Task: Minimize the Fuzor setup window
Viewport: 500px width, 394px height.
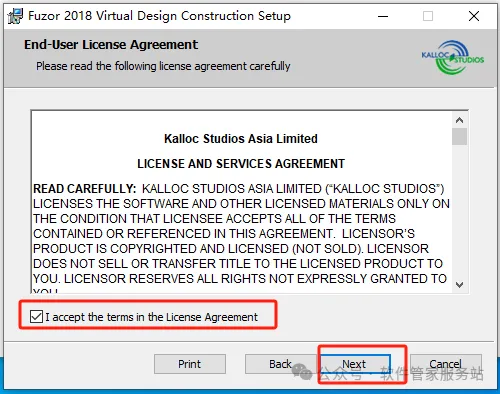Action: pyautogui.click(x=383, y=16)
